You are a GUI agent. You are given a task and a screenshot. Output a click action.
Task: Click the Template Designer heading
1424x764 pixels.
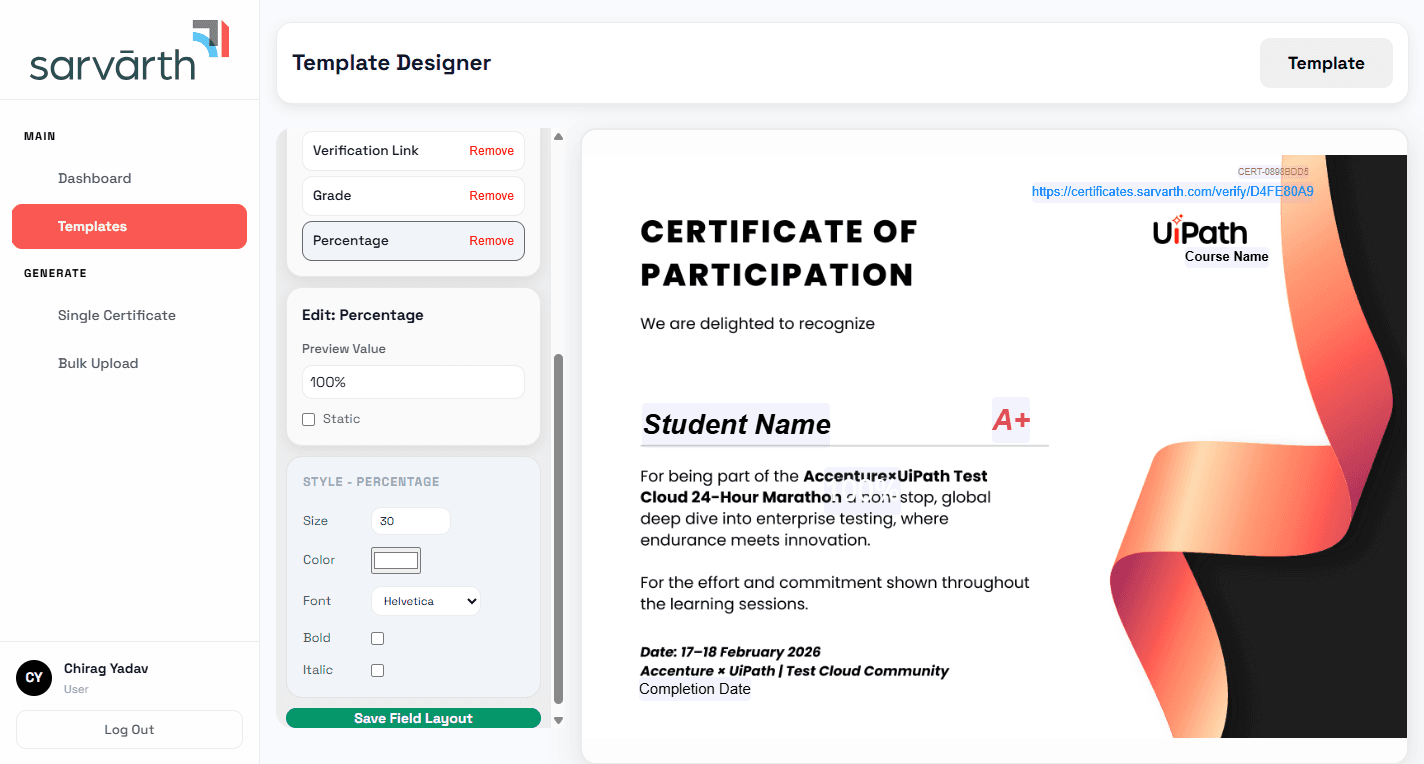point(392,63)
